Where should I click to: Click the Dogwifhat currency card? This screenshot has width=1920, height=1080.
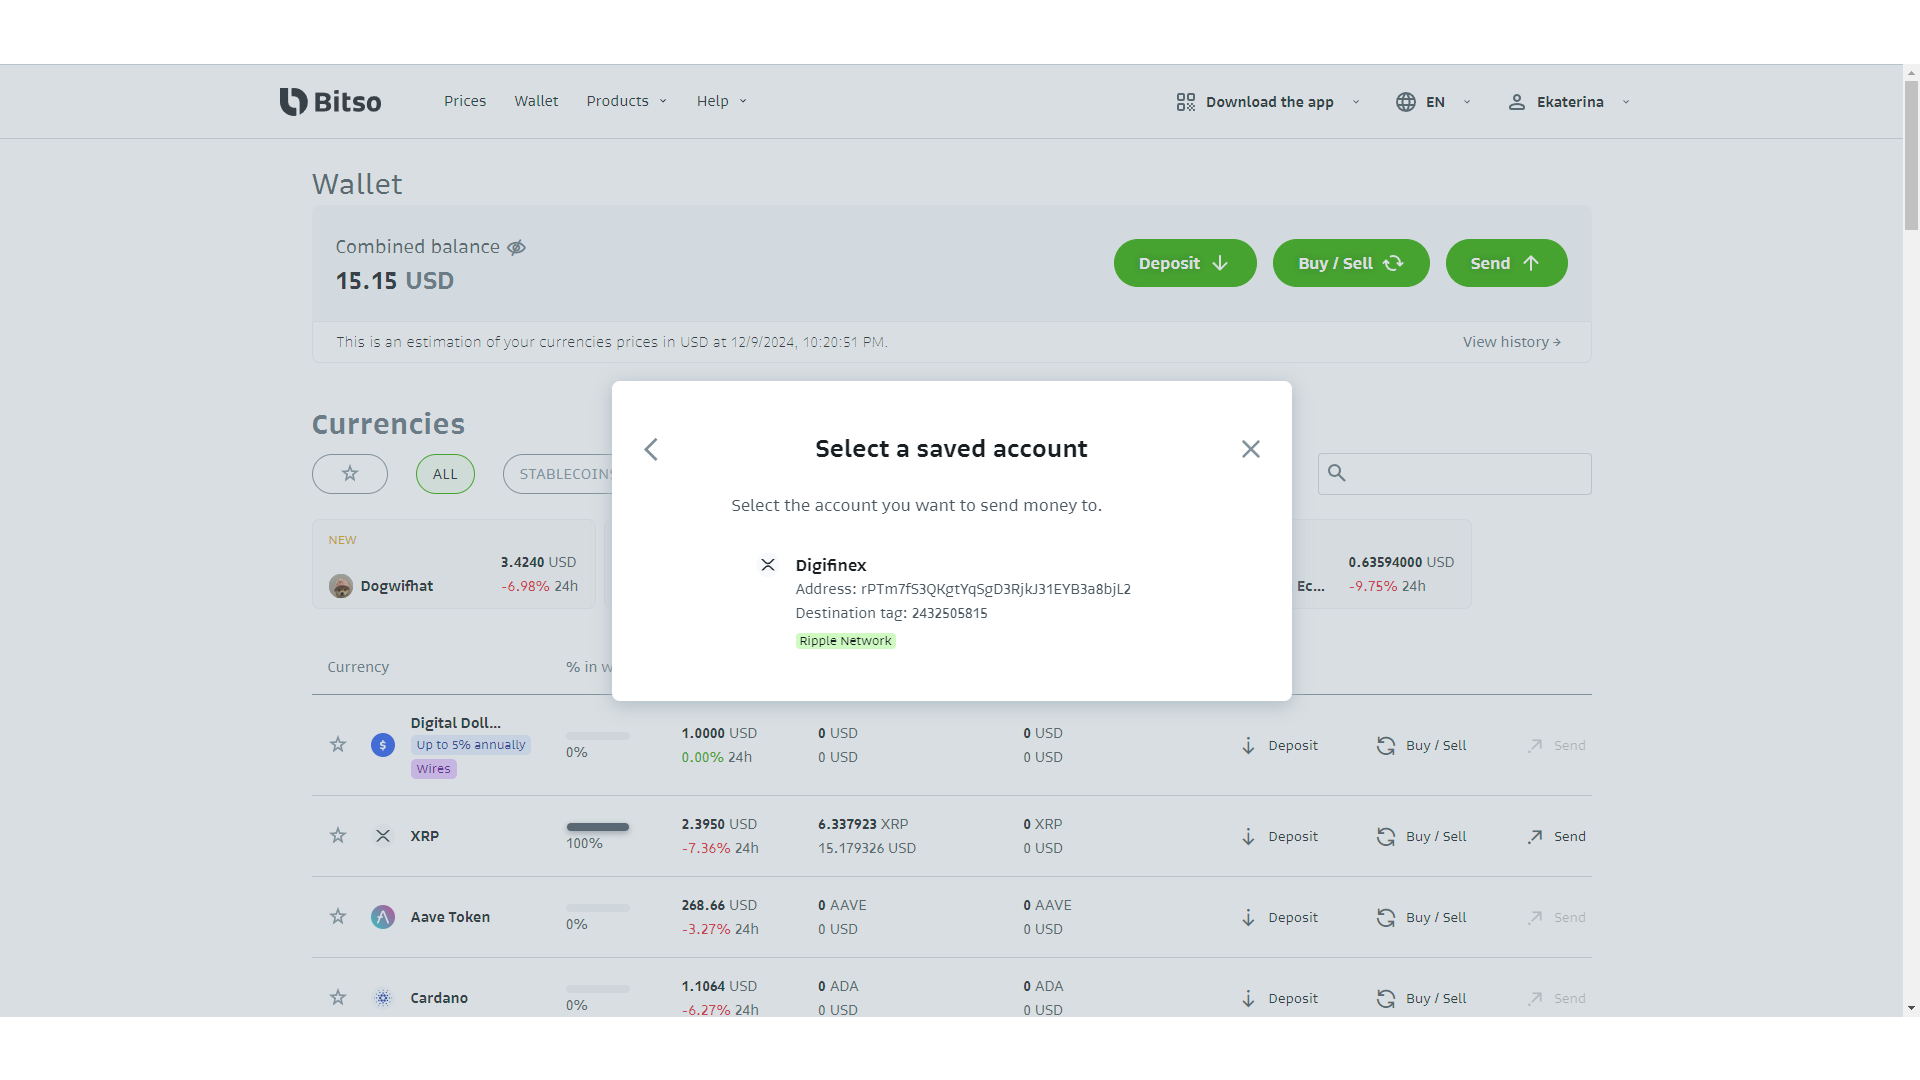[454, 564]
